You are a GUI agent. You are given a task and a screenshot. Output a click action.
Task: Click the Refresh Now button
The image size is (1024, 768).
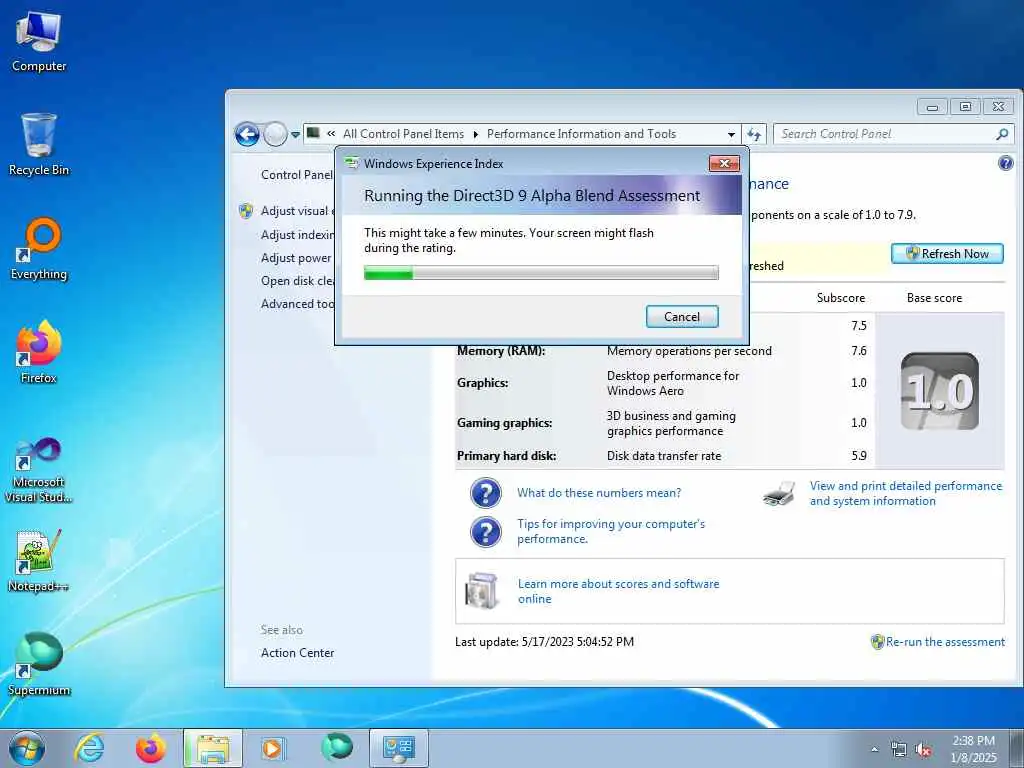point(947,253)
